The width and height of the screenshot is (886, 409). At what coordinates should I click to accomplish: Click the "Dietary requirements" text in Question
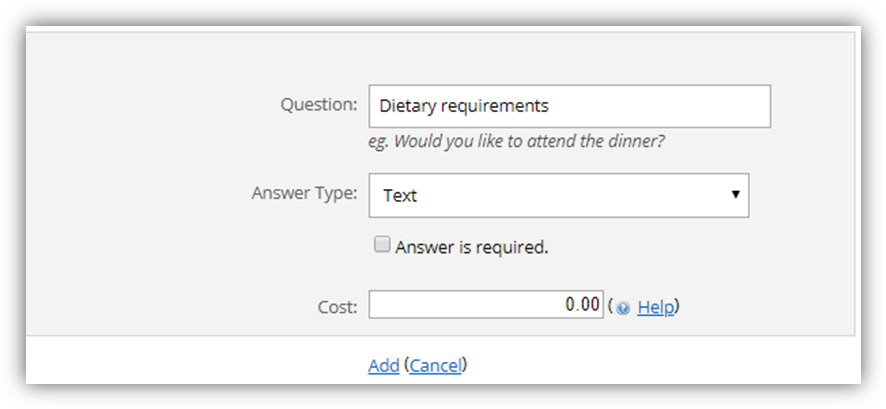464,106
